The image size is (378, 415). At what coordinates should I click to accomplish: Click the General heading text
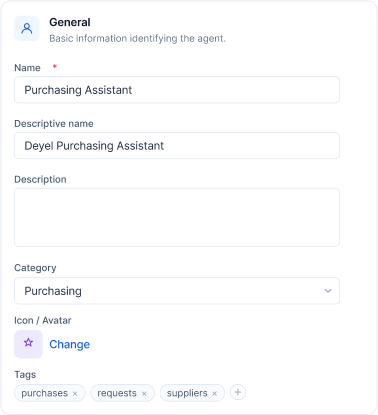70,22
